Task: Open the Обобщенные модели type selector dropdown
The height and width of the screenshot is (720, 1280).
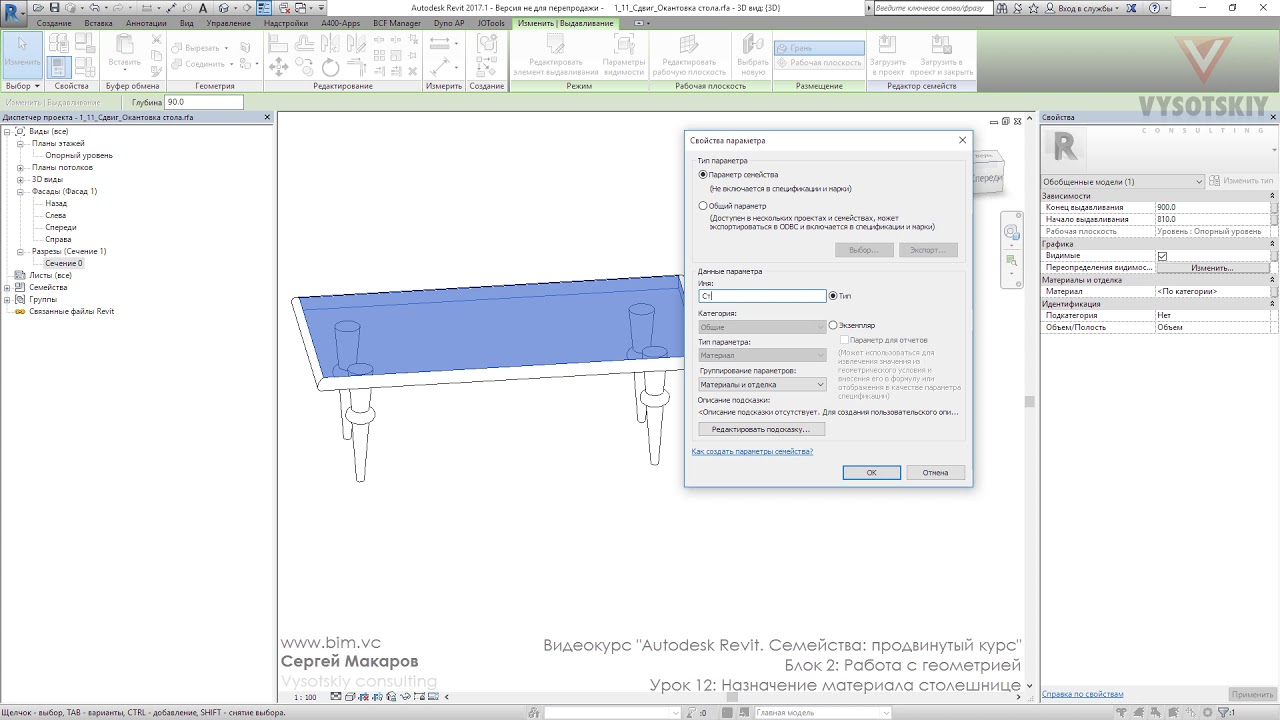Action: [1122, 181]
